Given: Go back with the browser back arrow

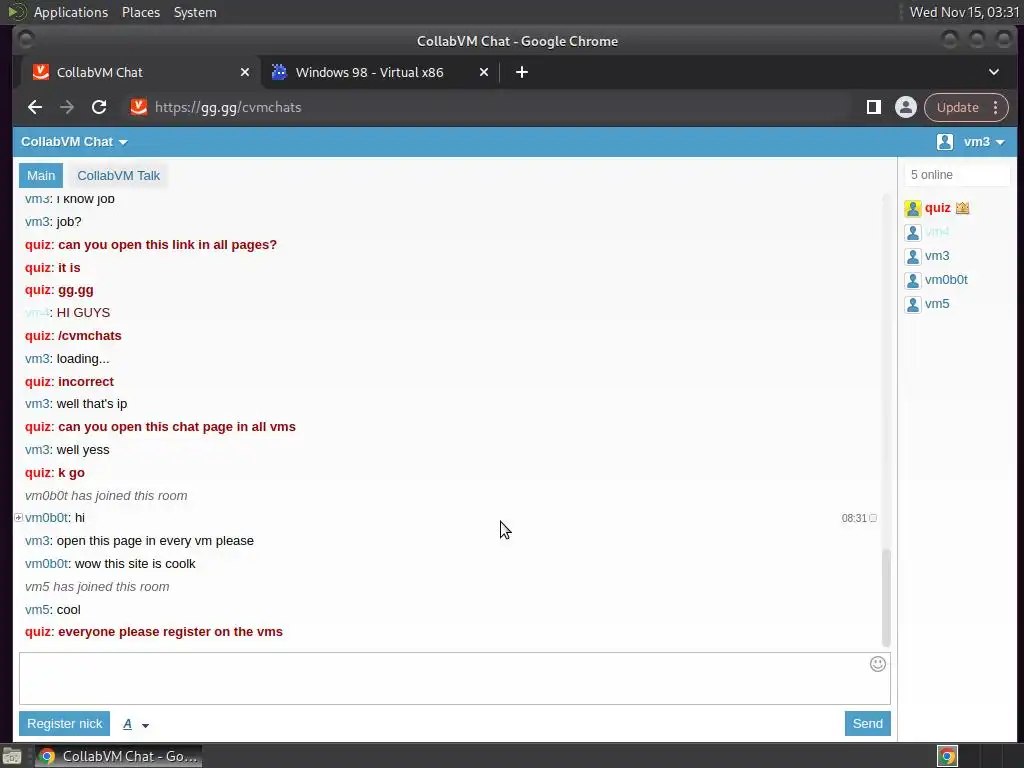Looking at the screenshot, I should [x=35, y=107].
